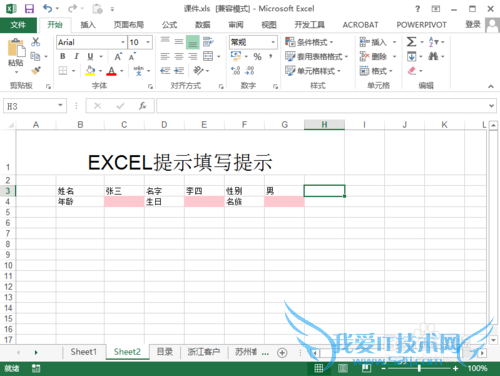The width and height of the screenshot is (500, 376).
Task: Click the Clear eraser icon
Action: 412,71
